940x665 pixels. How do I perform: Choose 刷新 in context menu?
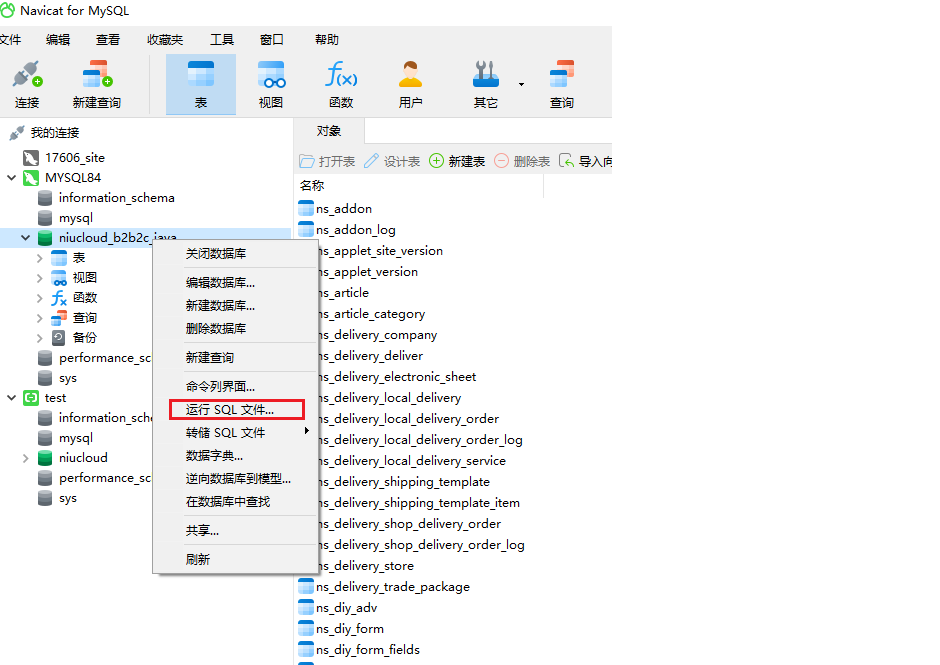click(235, 559)
